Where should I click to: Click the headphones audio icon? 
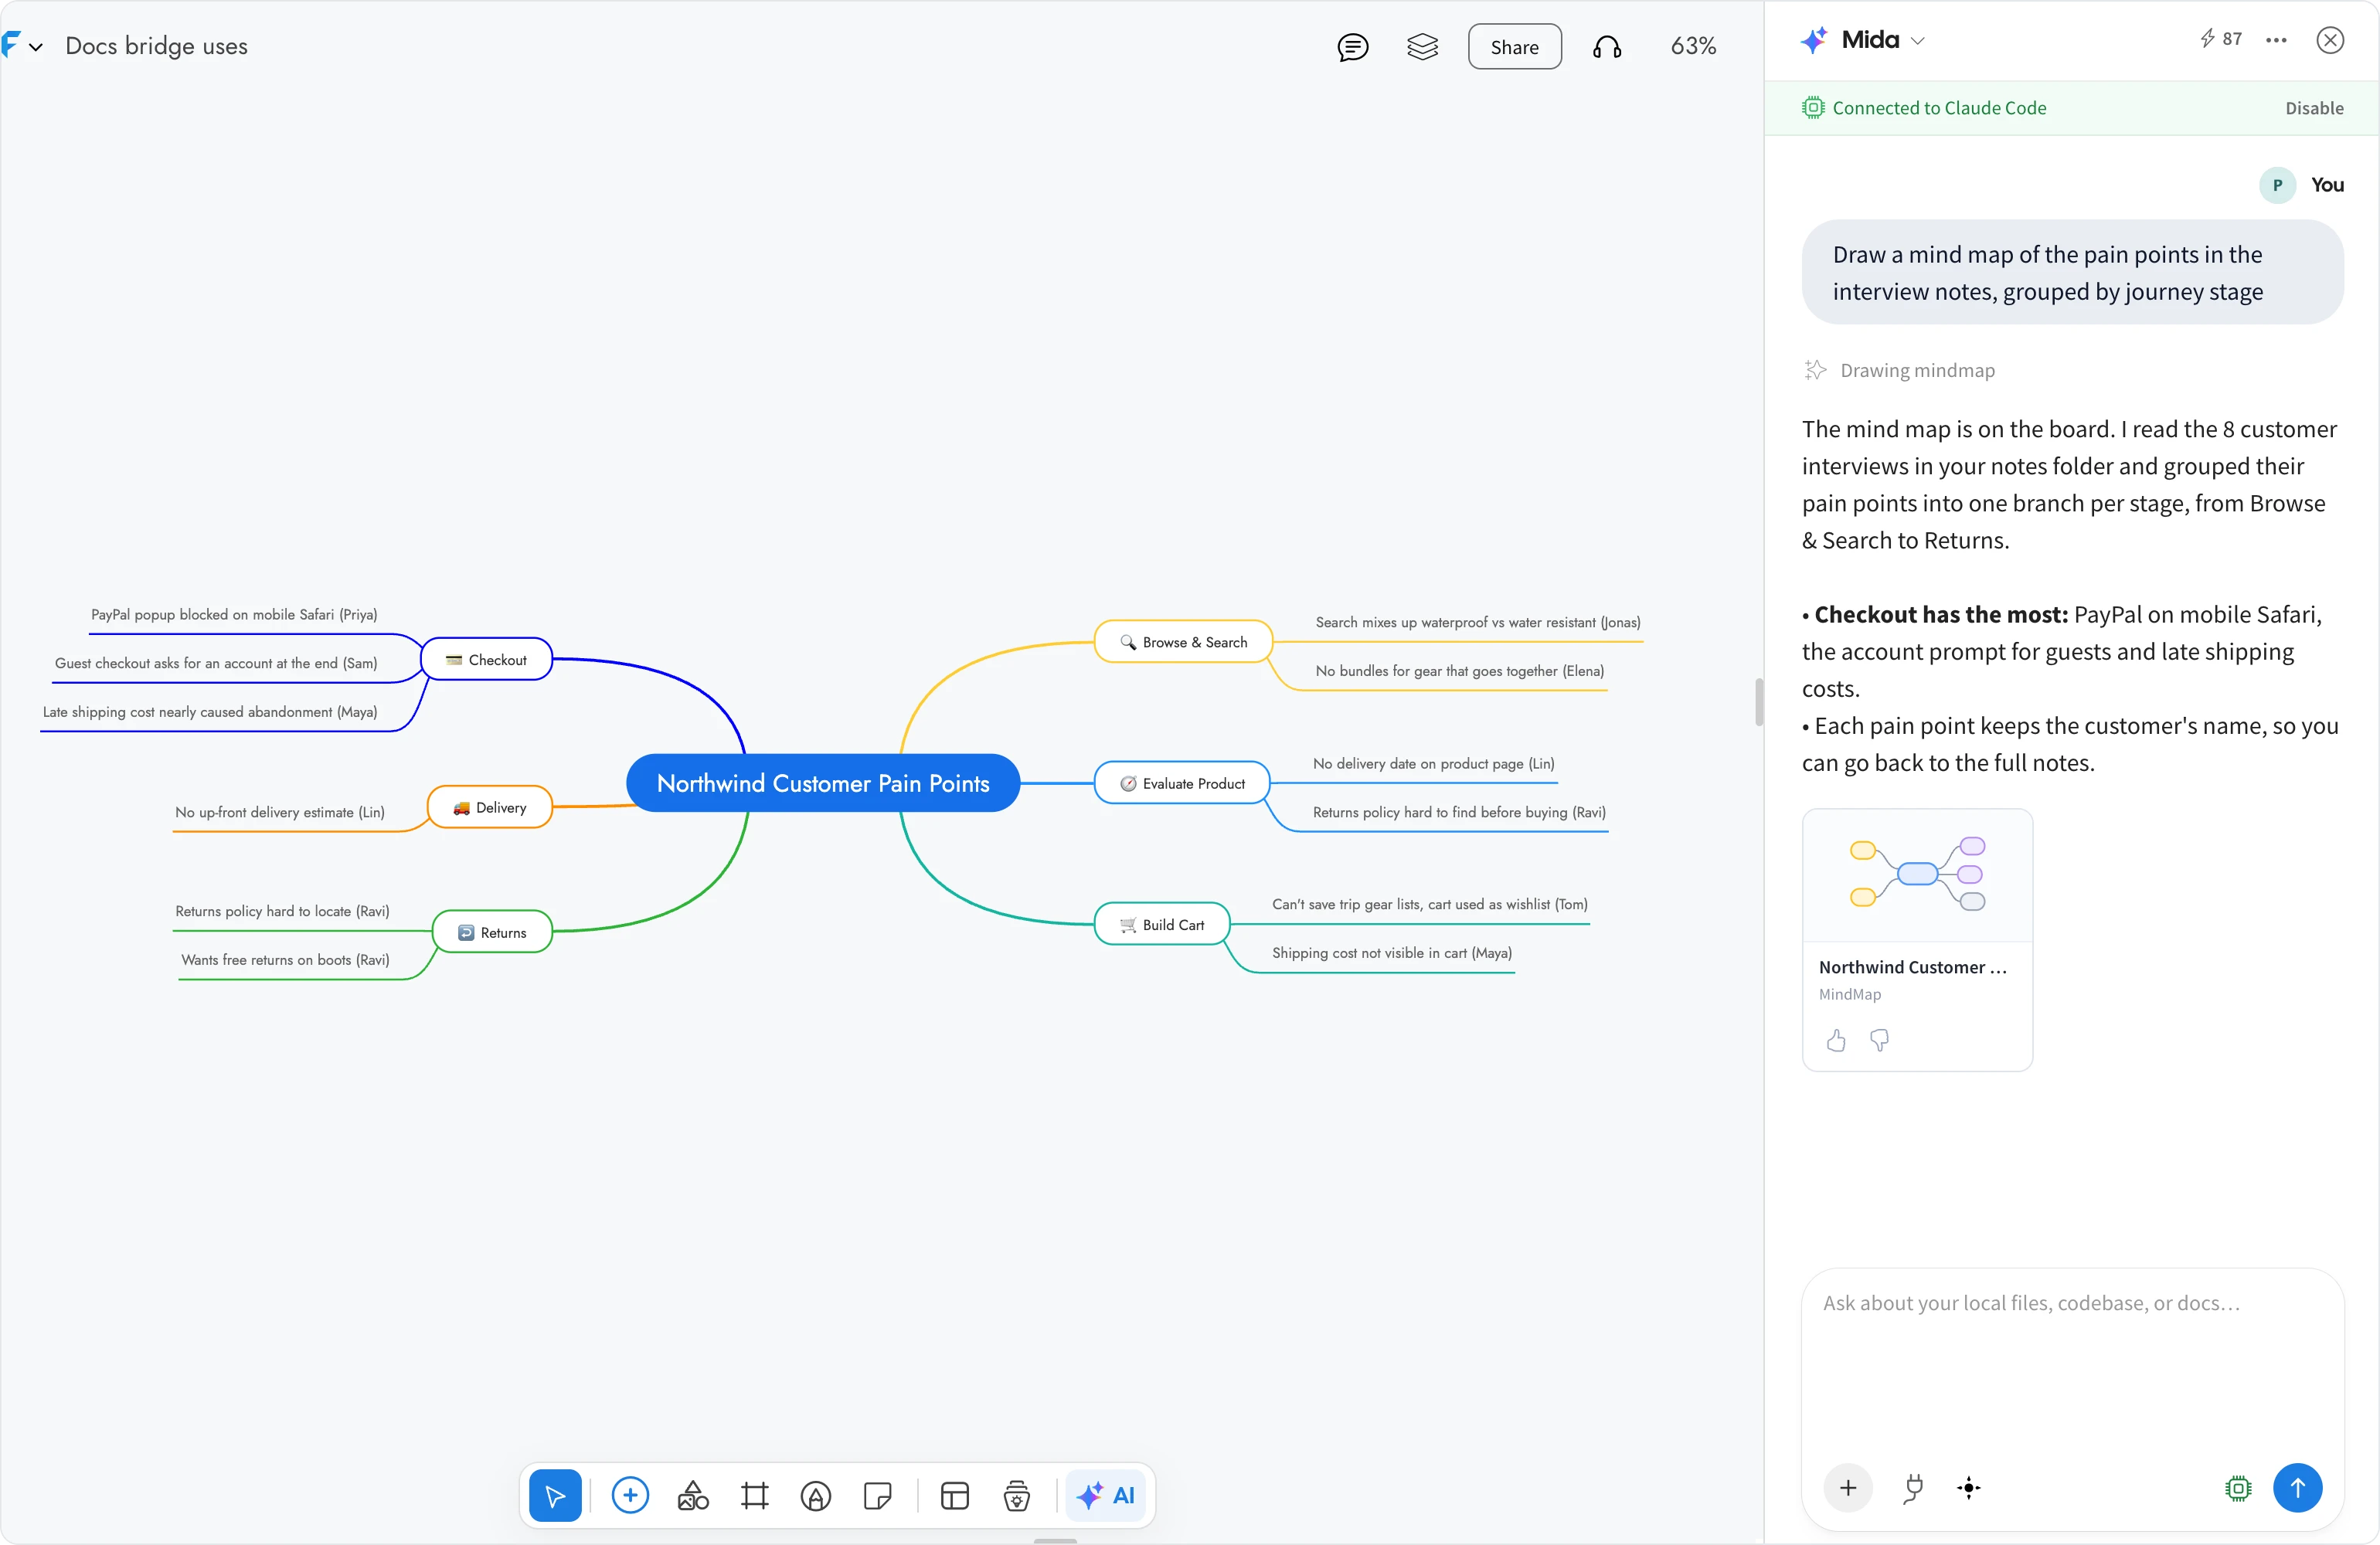pos(1607,47)
